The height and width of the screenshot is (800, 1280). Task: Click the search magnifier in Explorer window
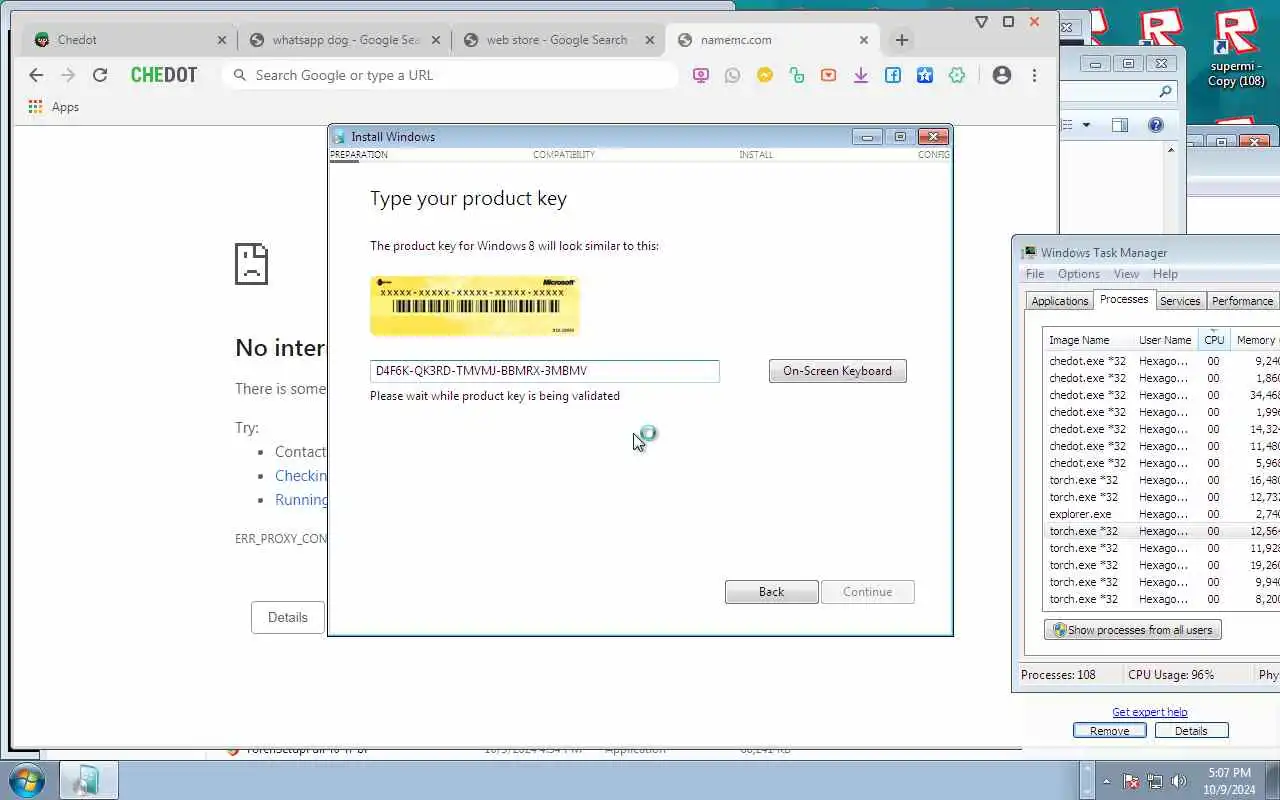[1165, 91]
